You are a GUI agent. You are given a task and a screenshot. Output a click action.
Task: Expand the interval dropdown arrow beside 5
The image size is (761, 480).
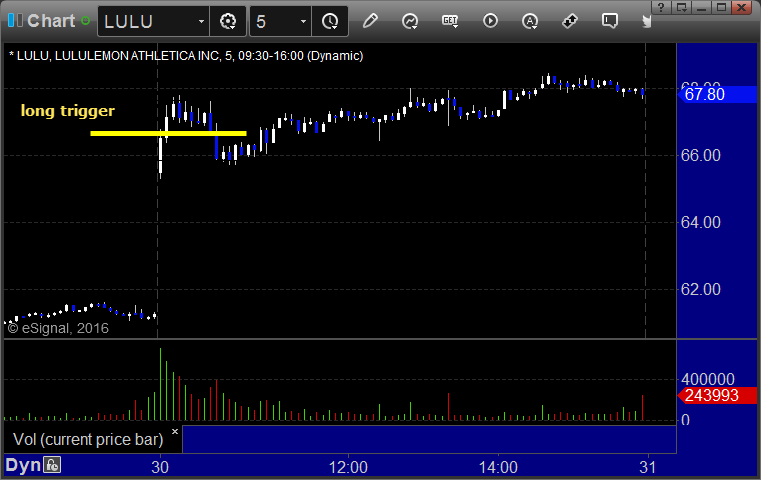303,21
